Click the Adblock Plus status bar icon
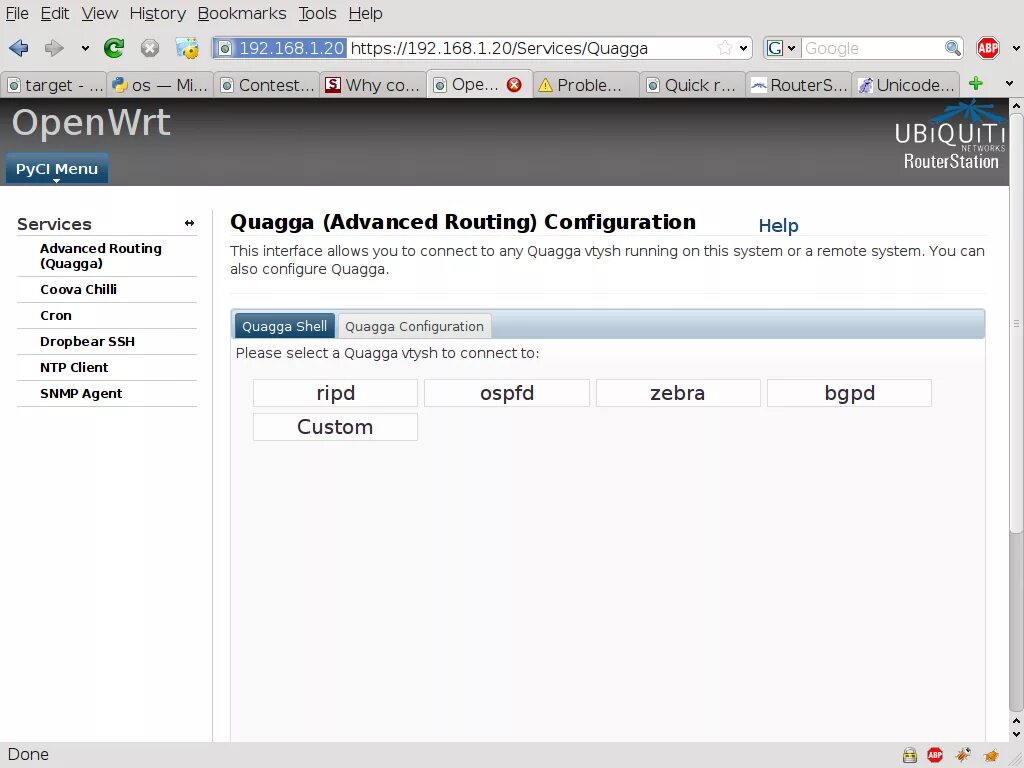This screenshot has height=768, width=1024. pos(935,755)
